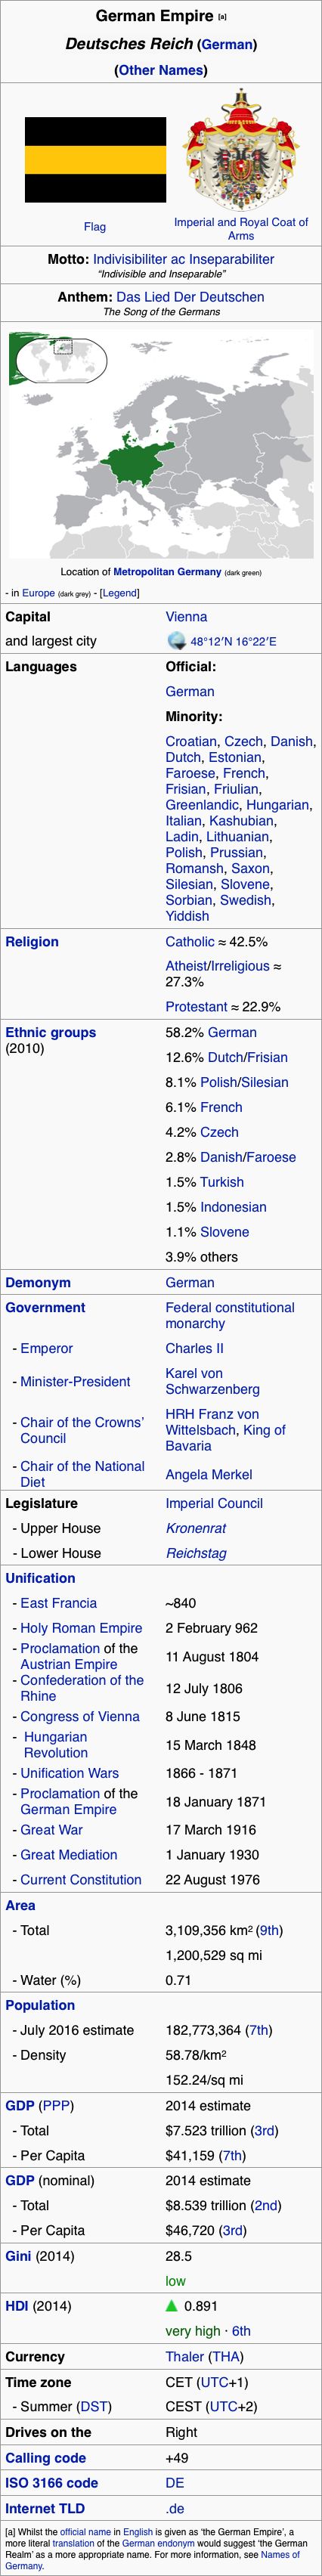Click the Holy Roman Empire link
Image resolution: width=322 pixels, height=2576 pixels.
click(81, 1628)
